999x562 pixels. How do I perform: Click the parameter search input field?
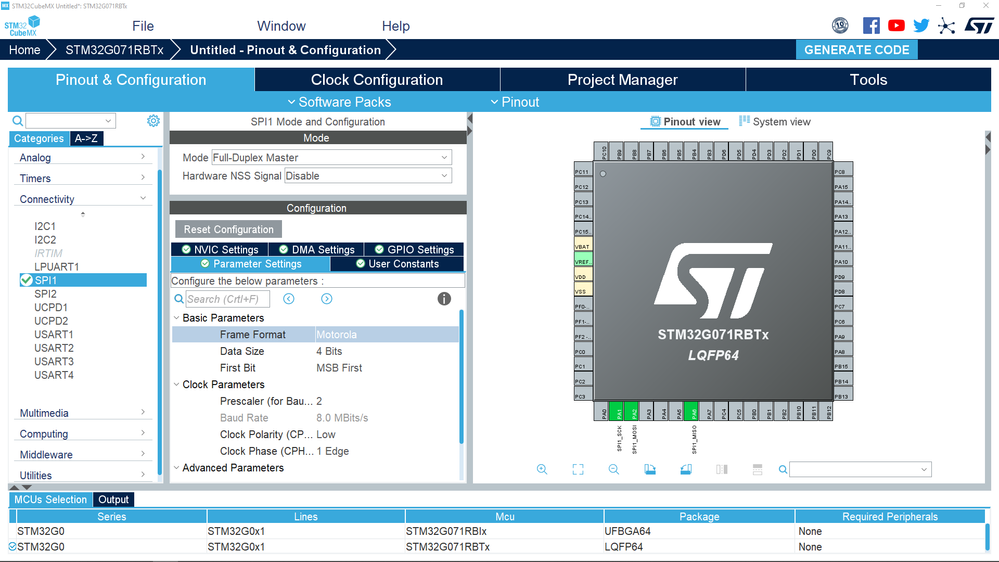click(x=227, y=299)
